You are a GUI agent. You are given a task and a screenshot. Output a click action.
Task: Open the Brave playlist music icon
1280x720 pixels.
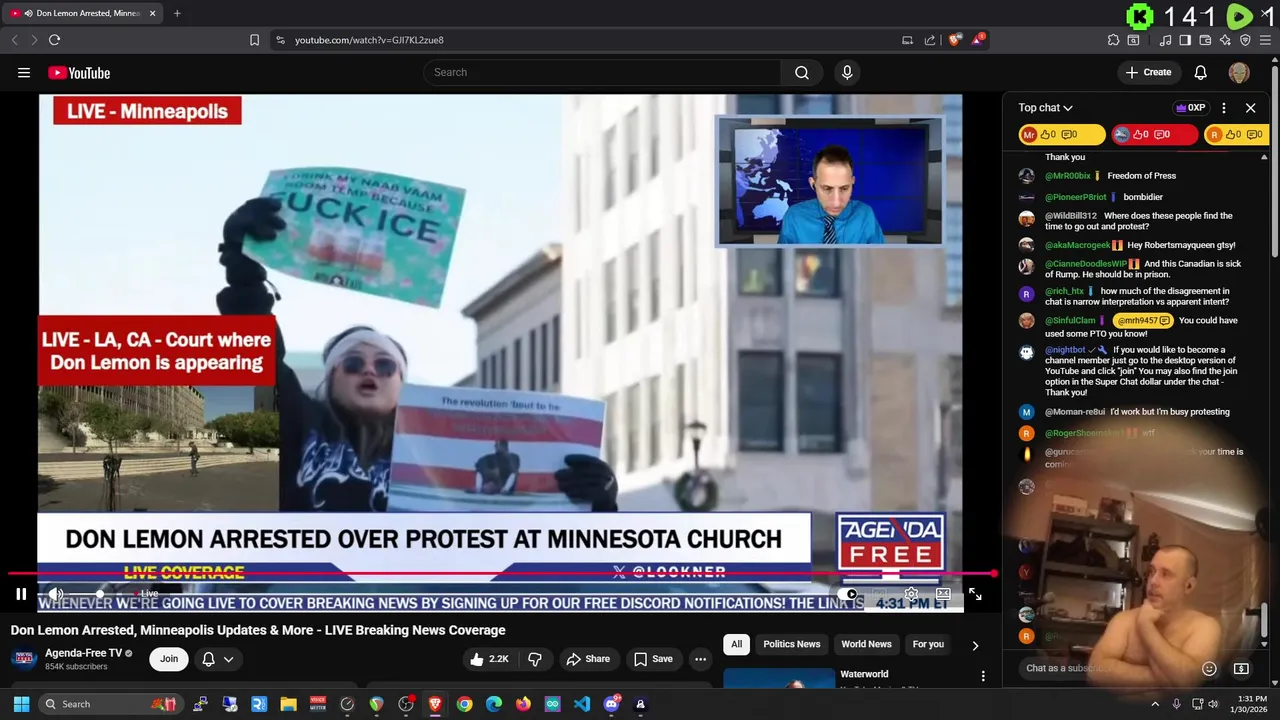1165,40
